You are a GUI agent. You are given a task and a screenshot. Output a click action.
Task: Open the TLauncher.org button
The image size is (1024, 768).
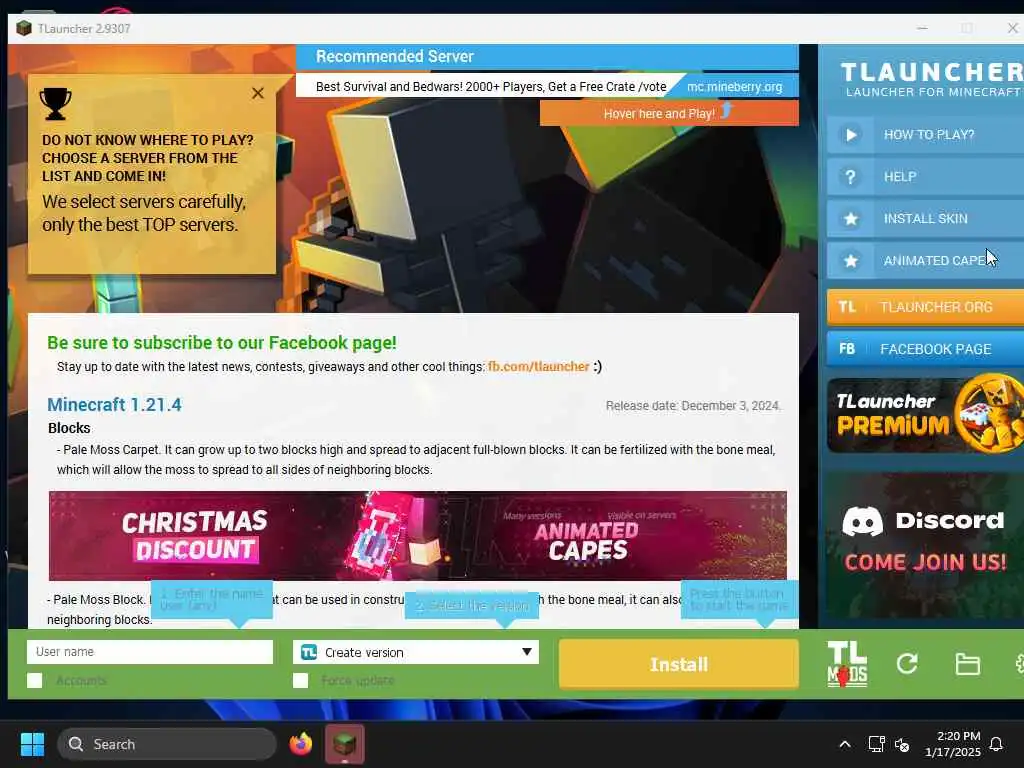[925, 307]
